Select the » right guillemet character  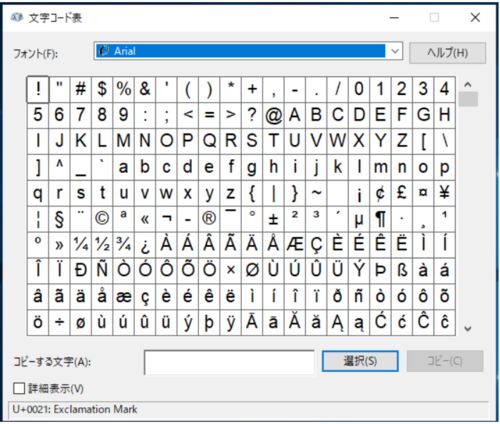click(59, 245)
